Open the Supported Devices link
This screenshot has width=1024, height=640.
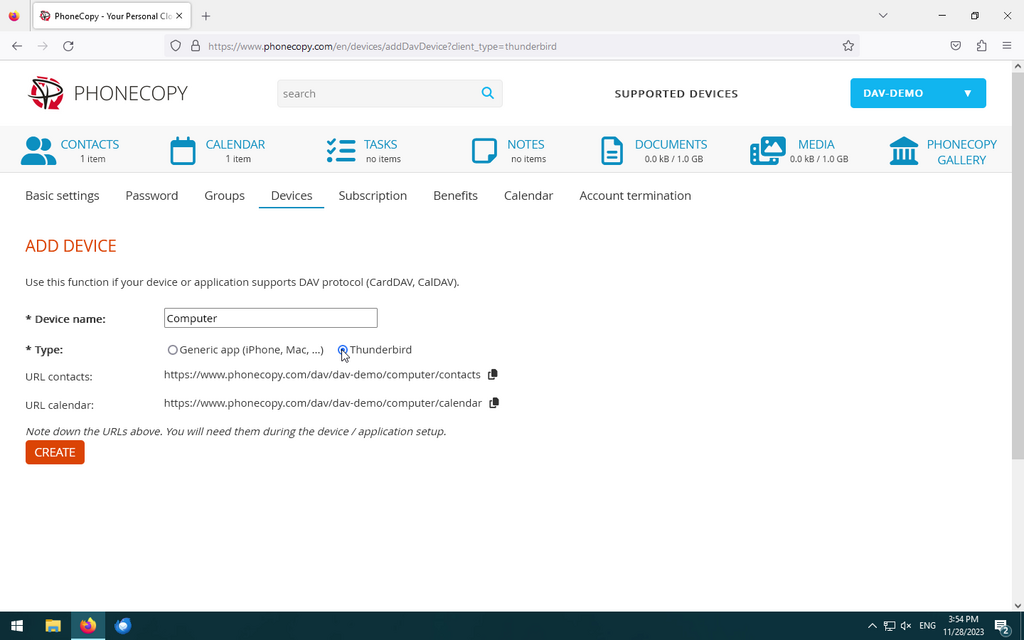tap(676, 94)
